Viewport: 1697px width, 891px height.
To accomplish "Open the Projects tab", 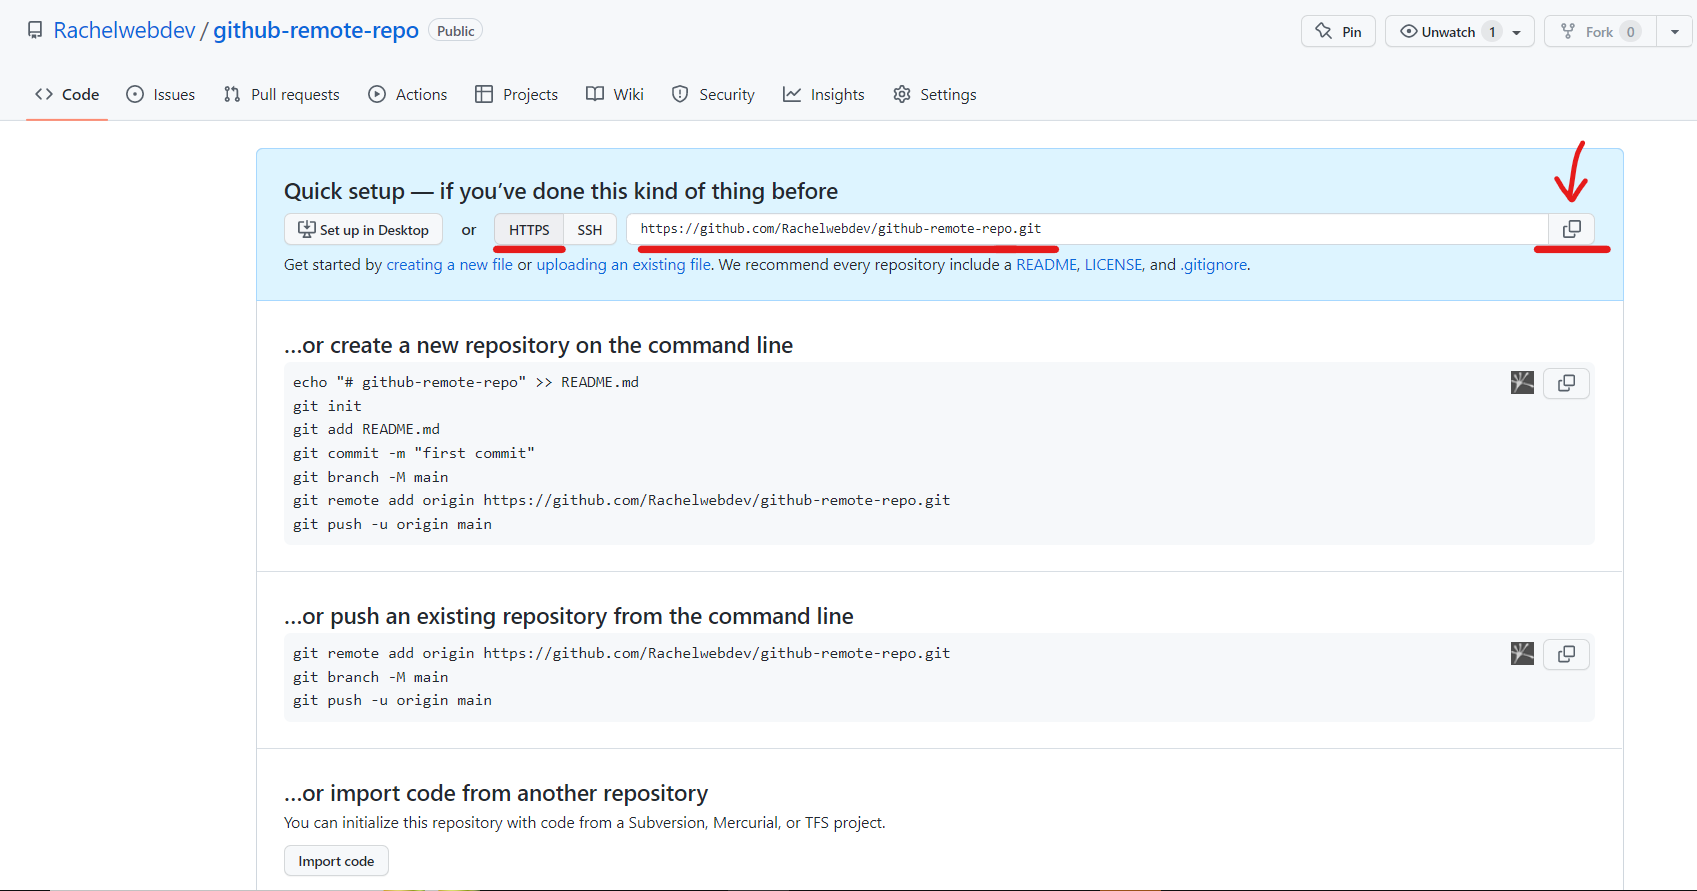I will (x=517, y=95).
